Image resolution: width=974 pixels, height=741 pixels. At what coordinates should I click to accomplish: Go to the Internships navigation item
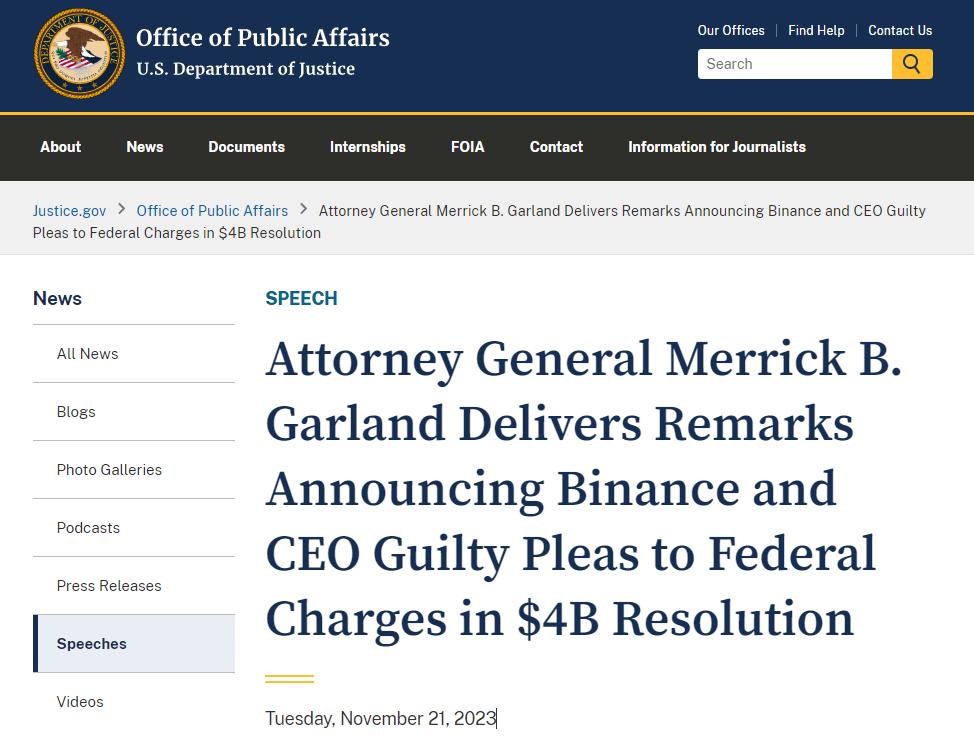(x=368, y=147)
